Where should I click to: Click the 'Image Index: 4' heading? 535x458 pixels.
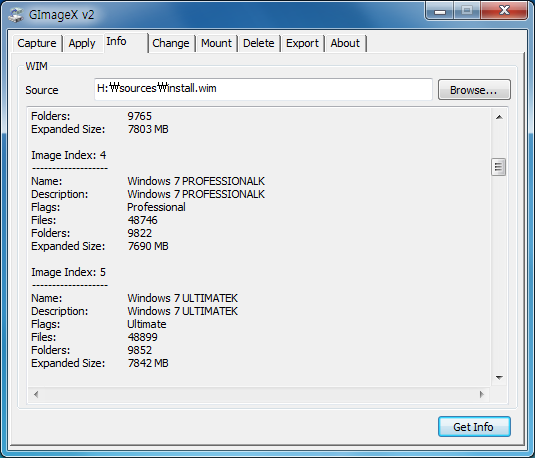coord(69,155)
